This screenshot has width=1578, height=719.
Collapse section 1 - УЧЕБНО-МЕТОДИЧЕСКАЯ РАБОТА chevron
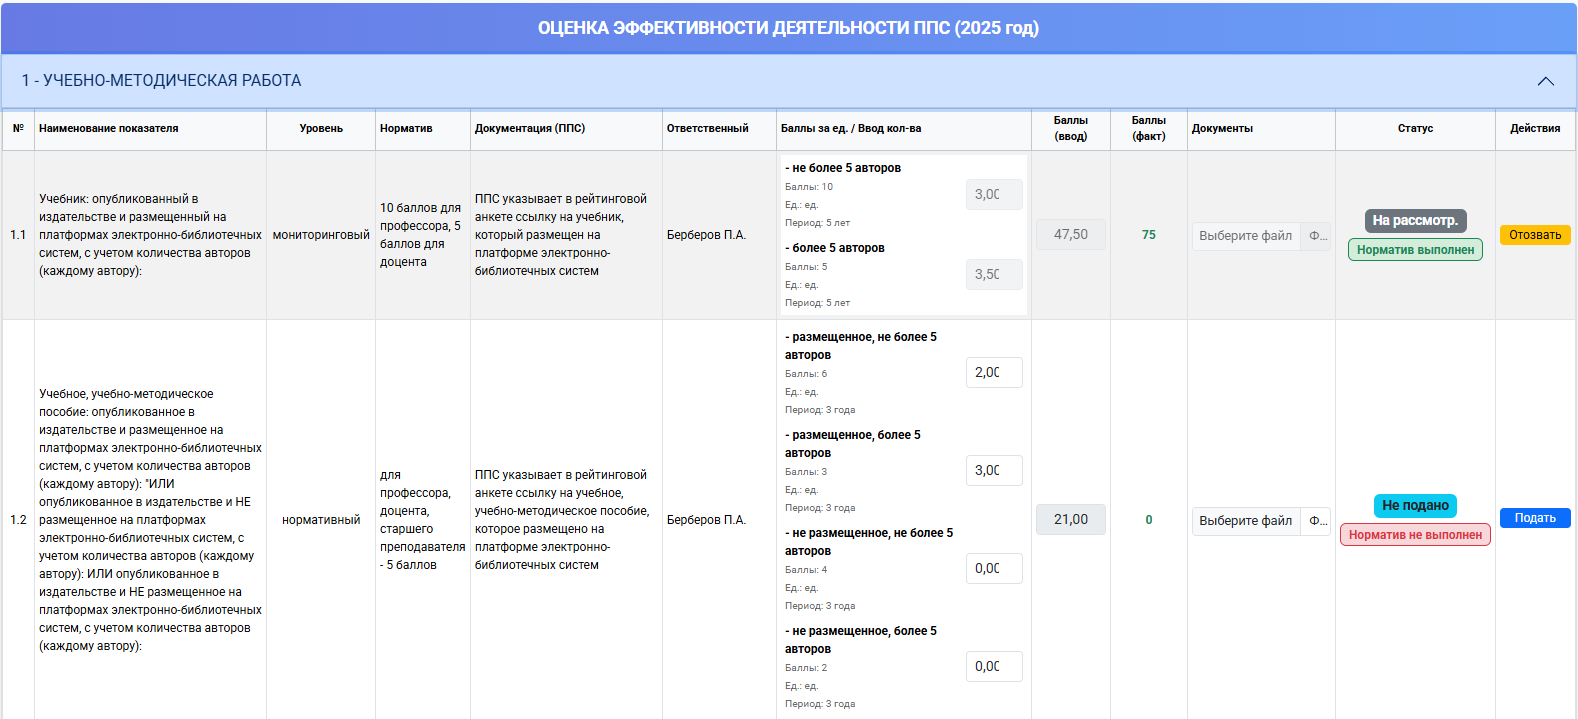1545,81
